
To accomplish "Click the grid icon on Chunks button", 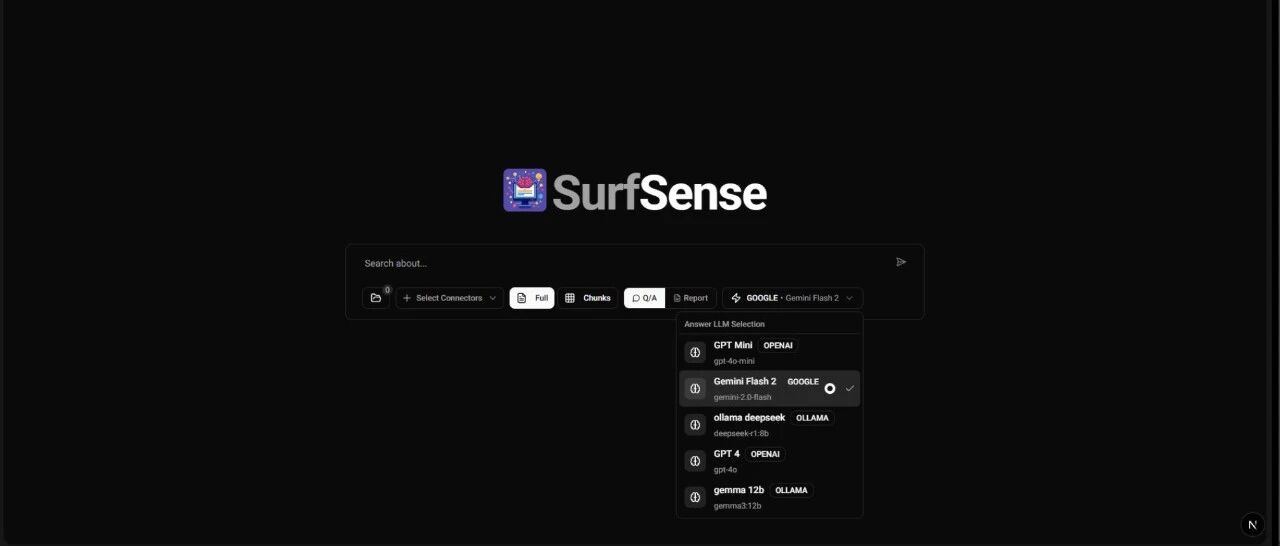I will click(x=570, y=298).
